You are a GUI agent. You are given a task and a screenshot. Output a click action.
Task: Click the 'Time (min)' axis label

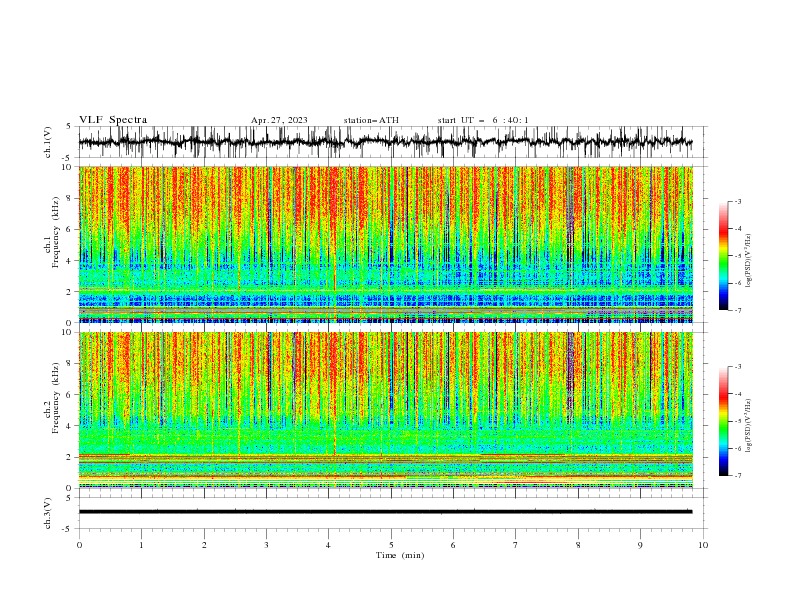[400, 555]
